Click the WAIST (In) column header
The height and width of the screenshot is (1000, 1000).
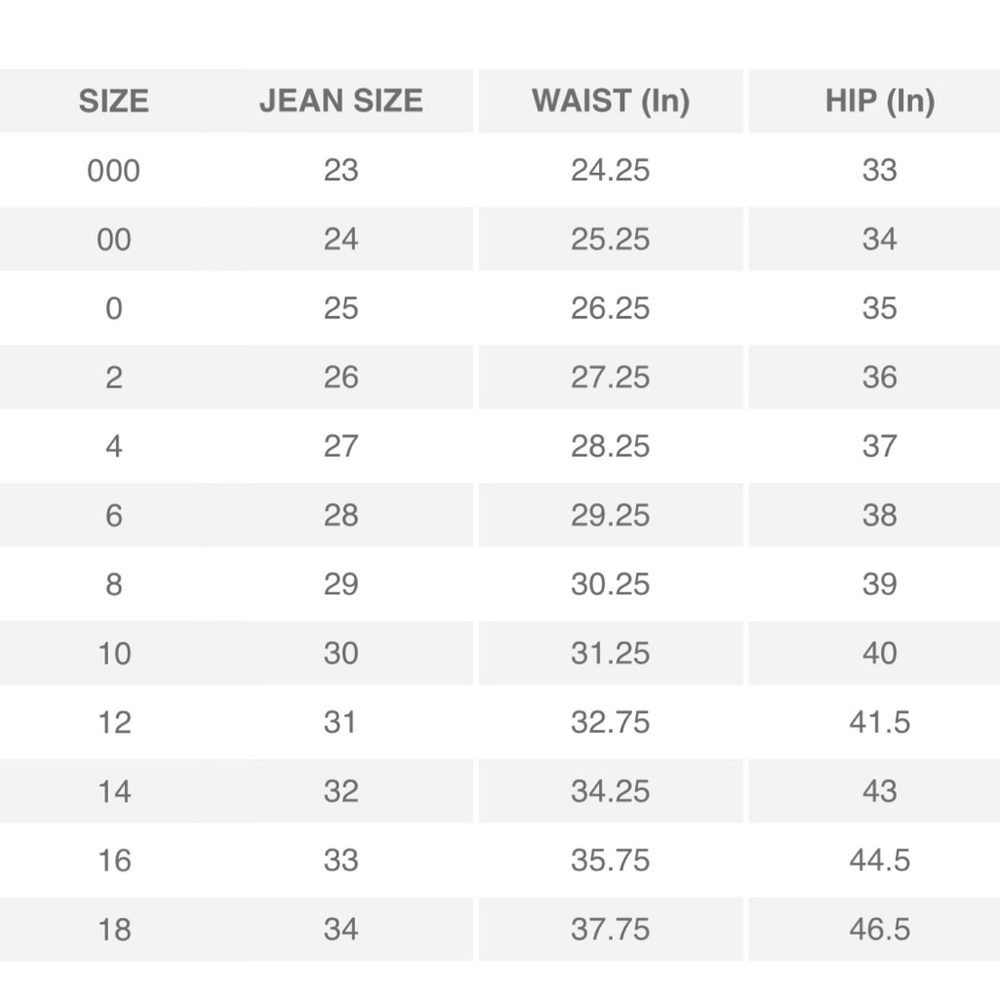[x=610, y=101]
